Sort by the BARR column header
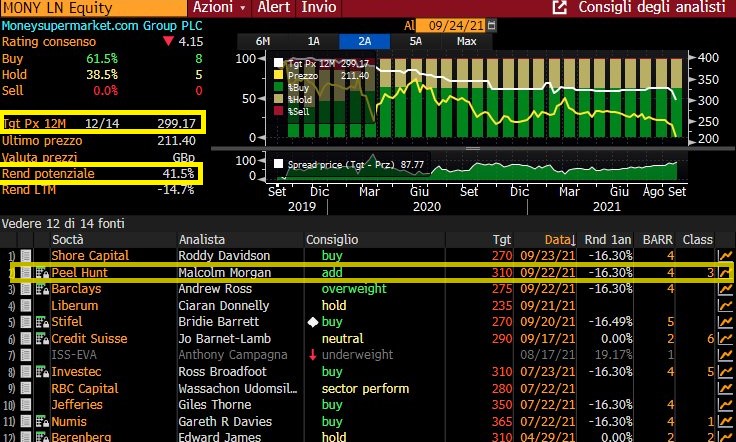736x442 pixels. [658, 240]
